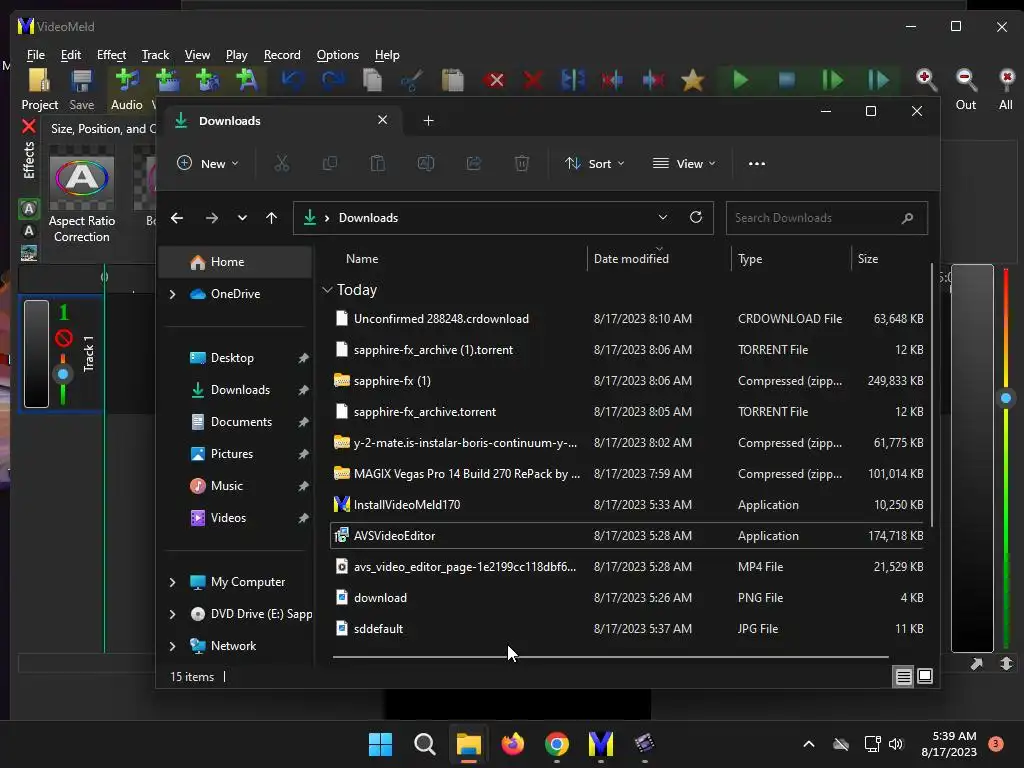1024x768 pixels.
Task: Open the File menu in VideoMeld
Action: [x=35, y=55]
